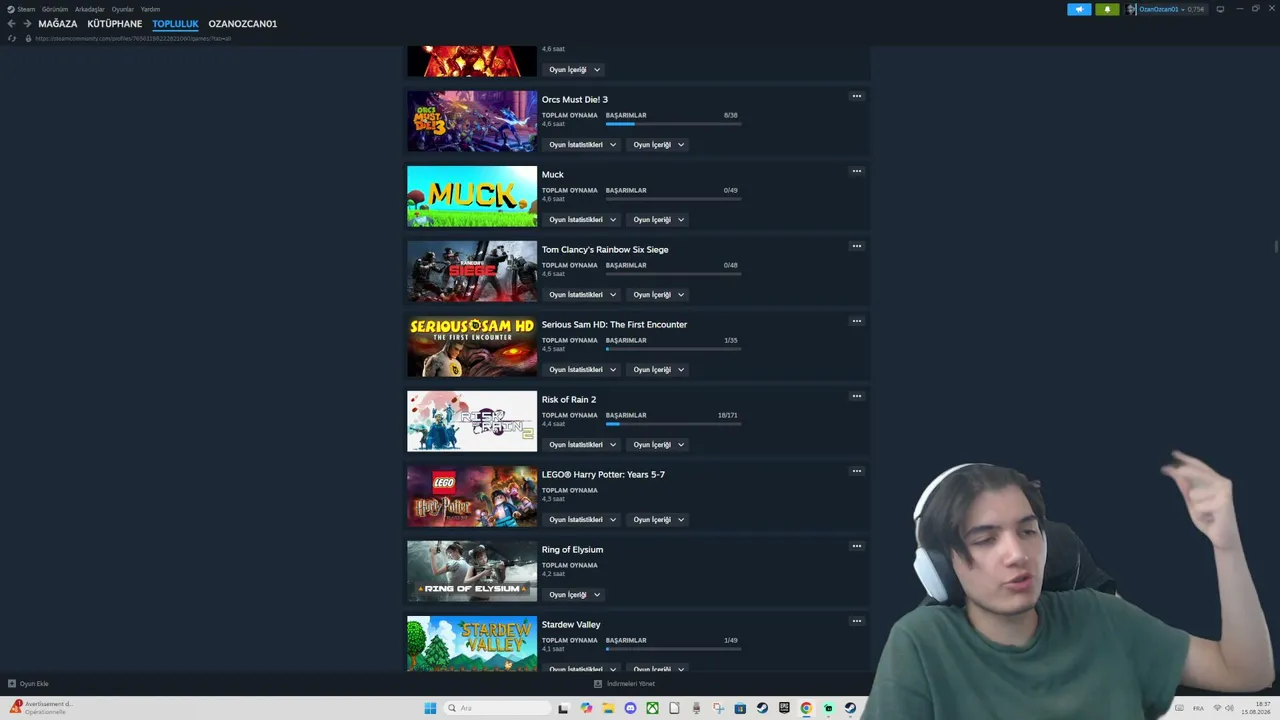Open the three-dot menu for Muck
The height and width of the screenshot is (720, 1280).
pos(856,171)
